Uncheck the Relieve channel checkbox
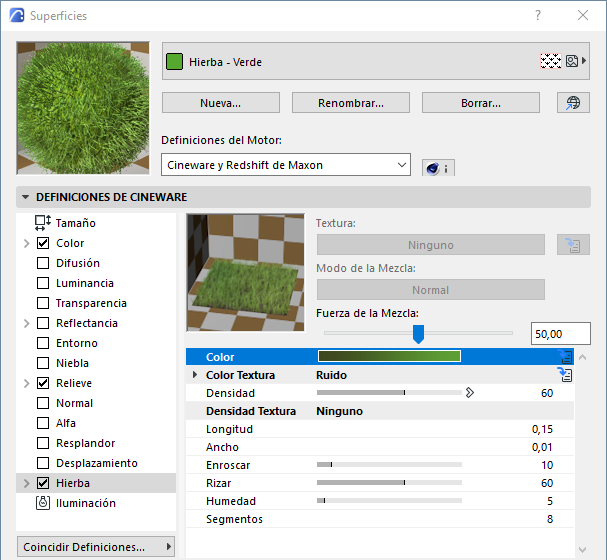This screenshot has height=560, width=607. (x=42, y=383)
